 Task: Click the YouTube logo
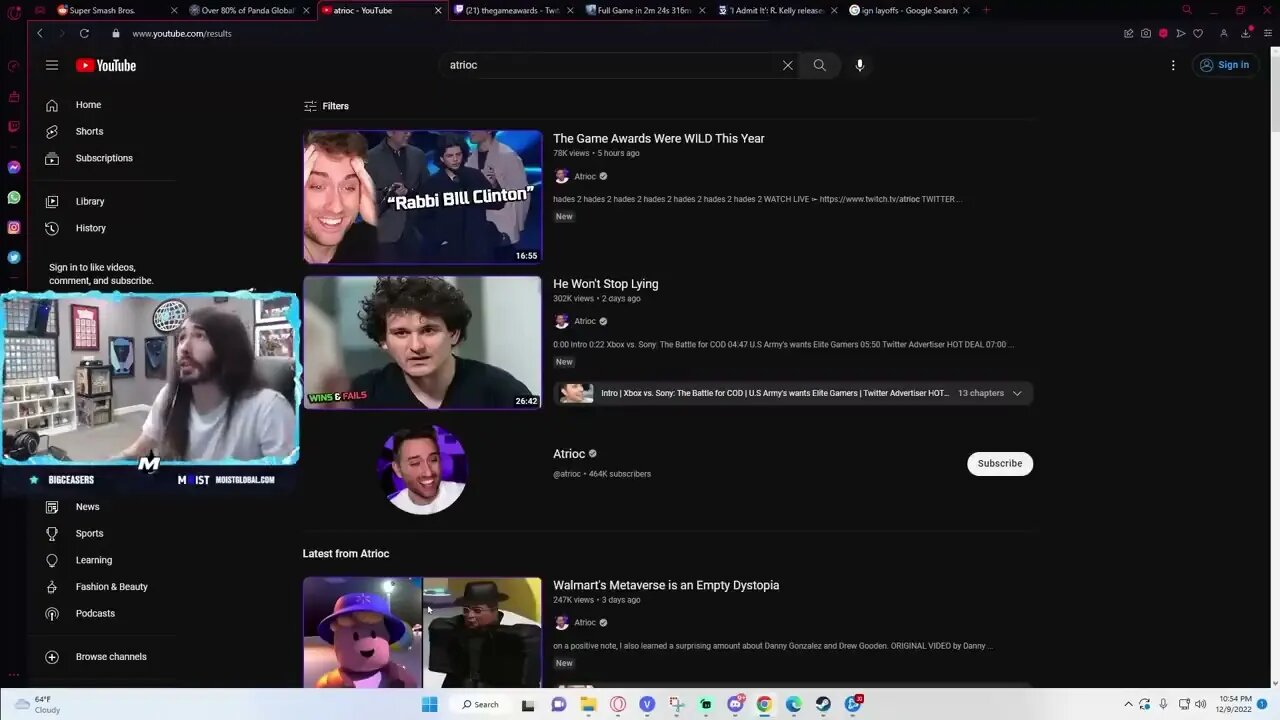tap(106, 65)
